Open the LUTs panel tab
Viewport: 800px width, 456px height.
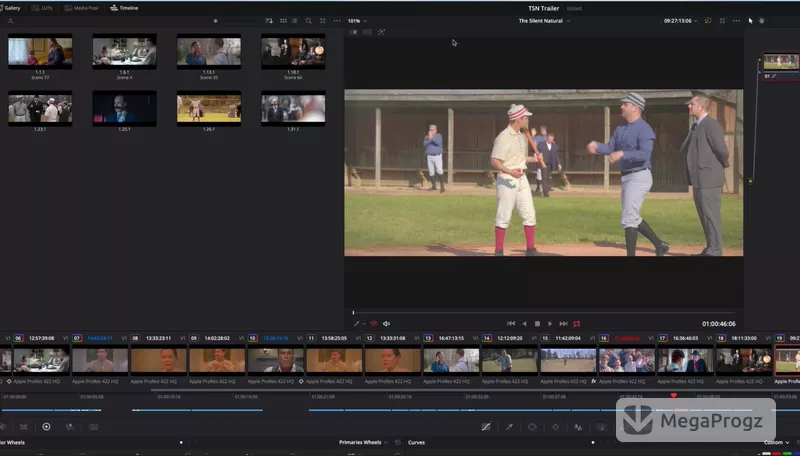tap(42, 8)
